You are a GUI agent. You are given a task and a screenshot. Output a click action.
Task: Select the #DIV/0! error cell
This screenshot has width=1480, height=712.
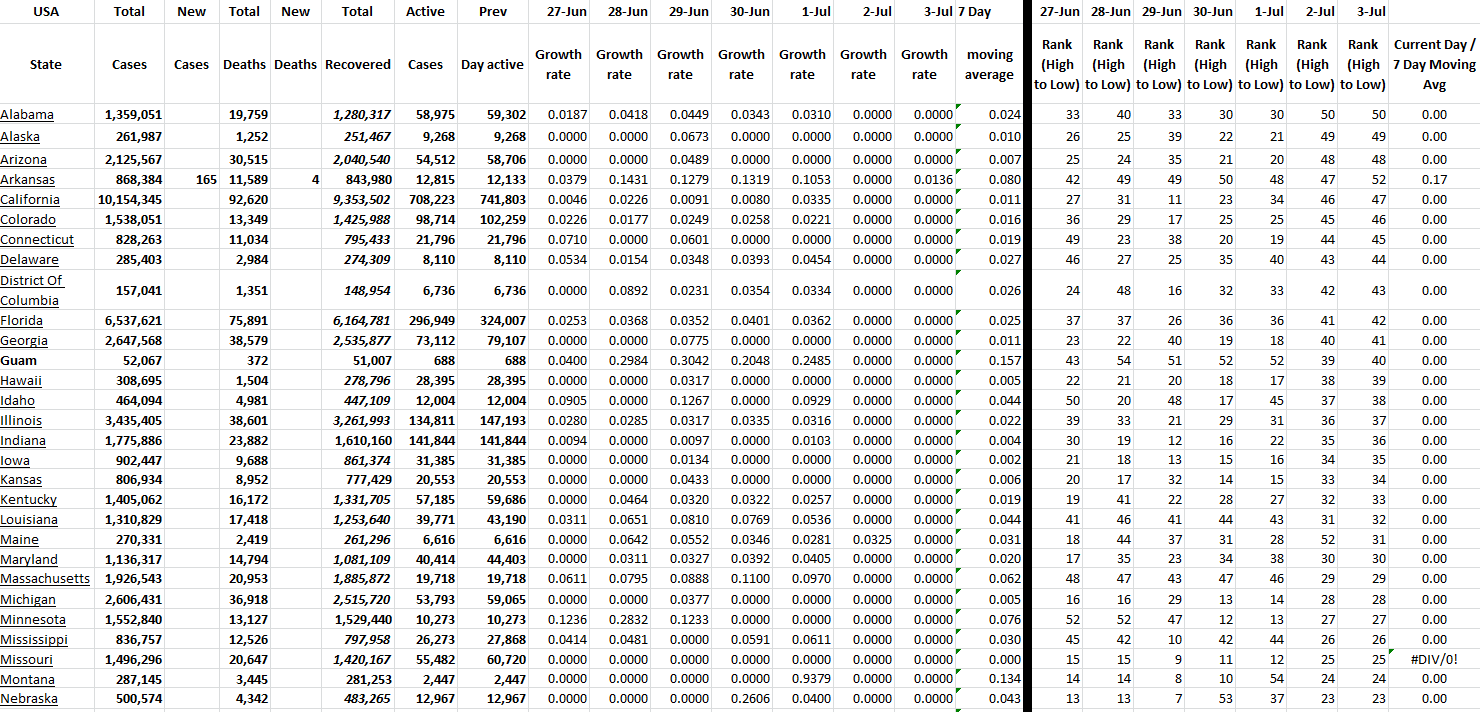1433,660
